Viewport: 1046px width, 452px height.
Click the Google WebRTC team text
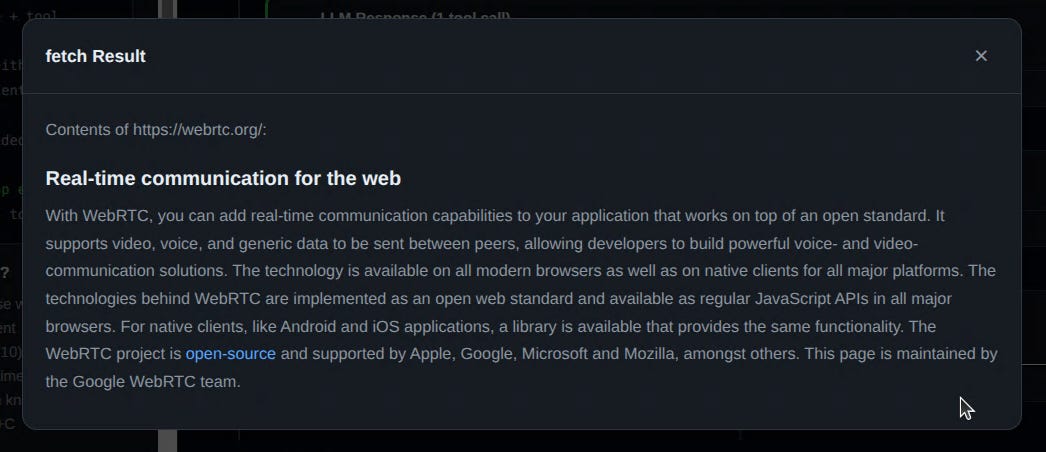156,382
